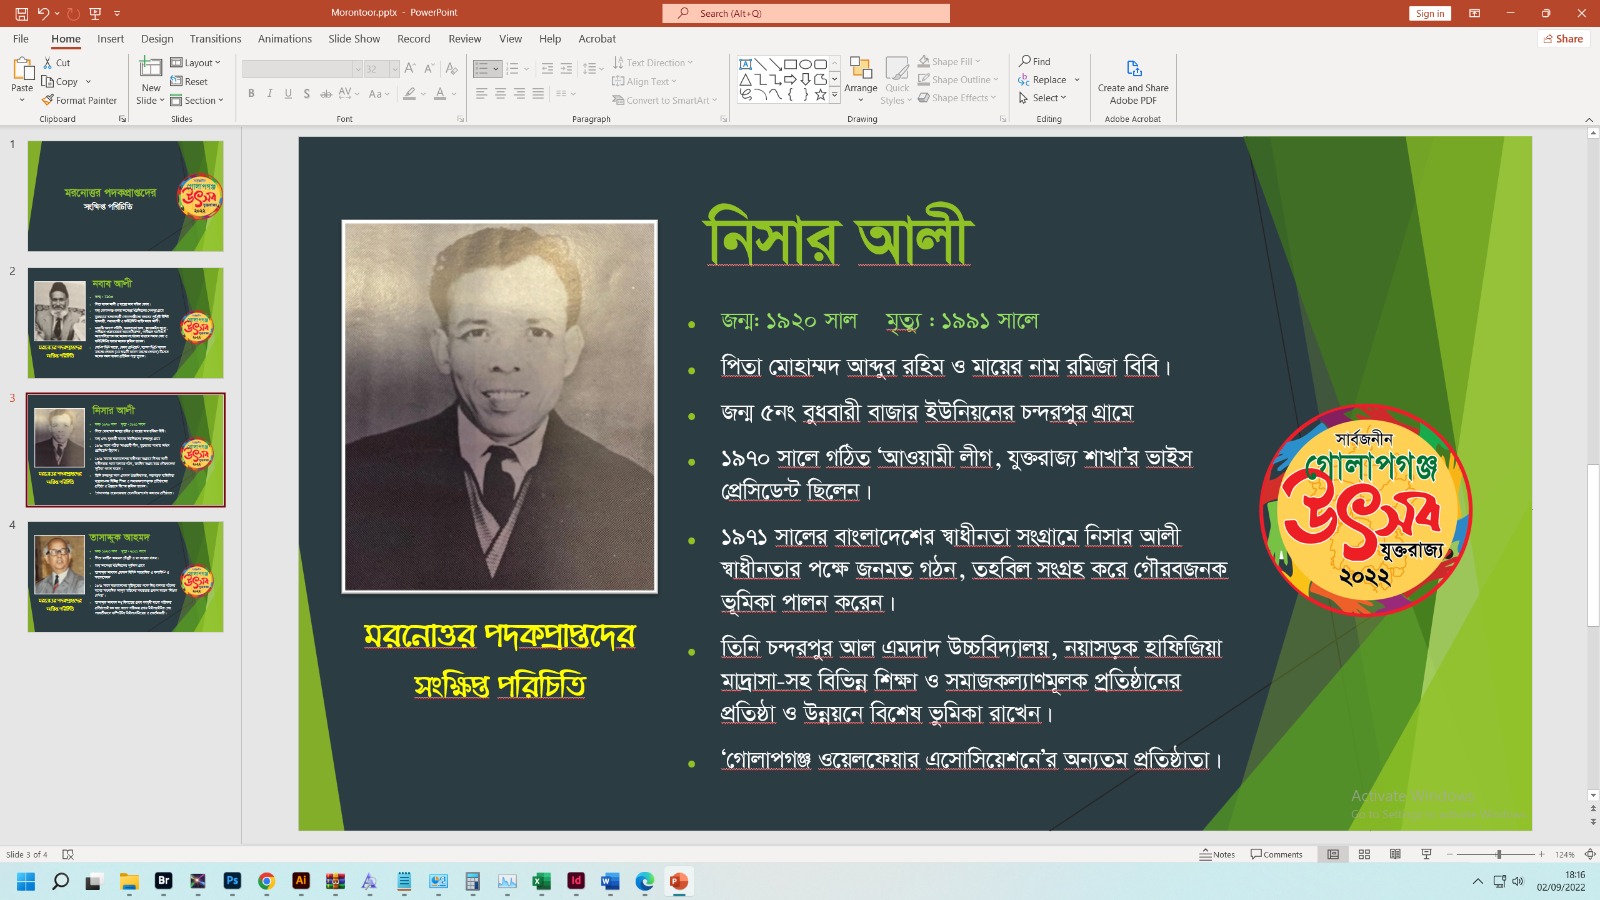1600x900 pixels.
Task: Fit slide to current window icon
Action: click(1589, 854)
